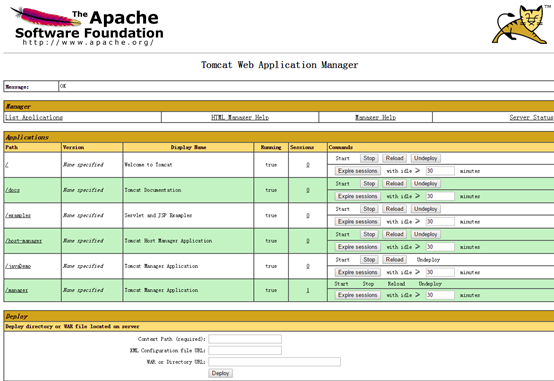Click the 'Running' column header
Screen dimensions: 554x381
[x=271, y=147]
